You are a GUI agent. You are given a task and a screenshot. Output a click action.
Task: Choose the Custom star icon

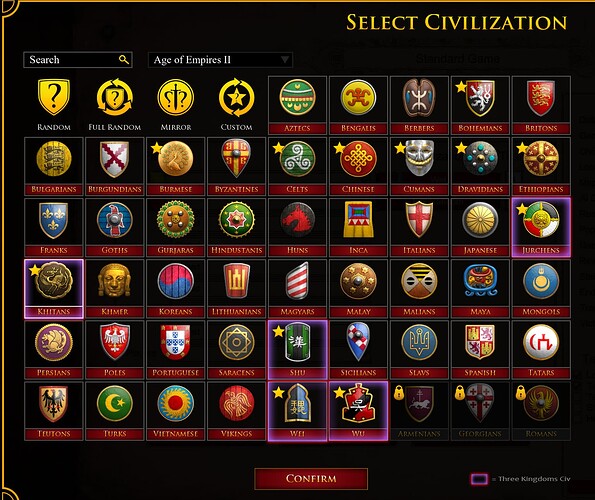pyautogui.click(x=236, y=97)
